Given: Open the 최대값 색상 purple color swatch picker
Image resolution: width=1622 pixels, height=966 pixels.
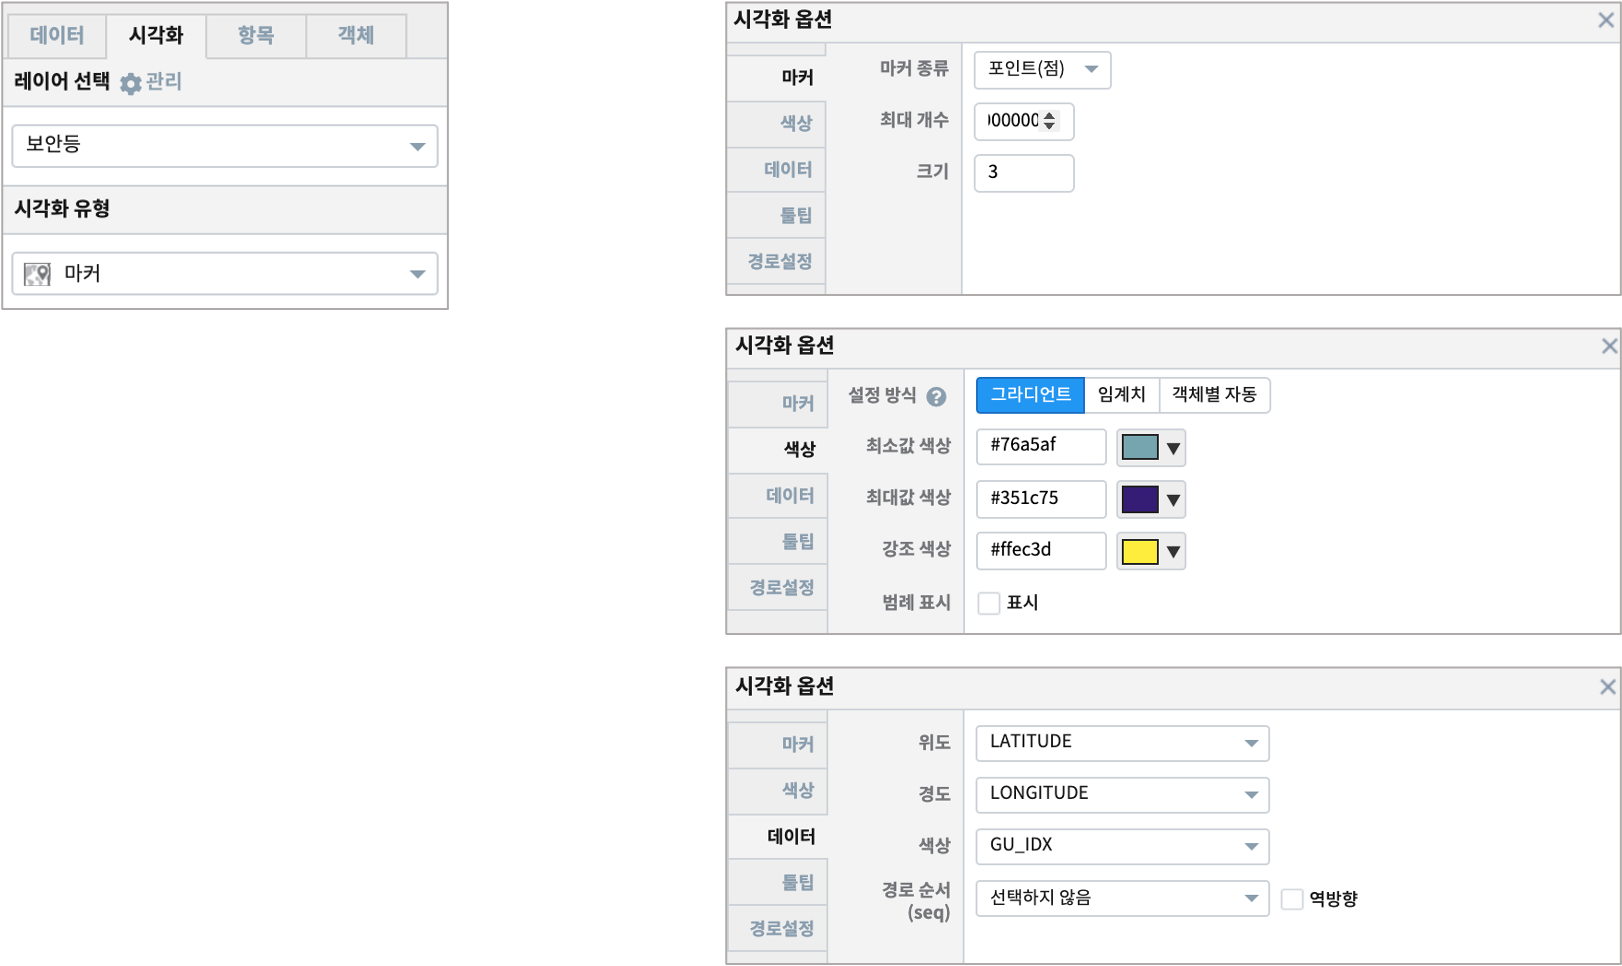Looking at the screenshot, I should 1151,500.
